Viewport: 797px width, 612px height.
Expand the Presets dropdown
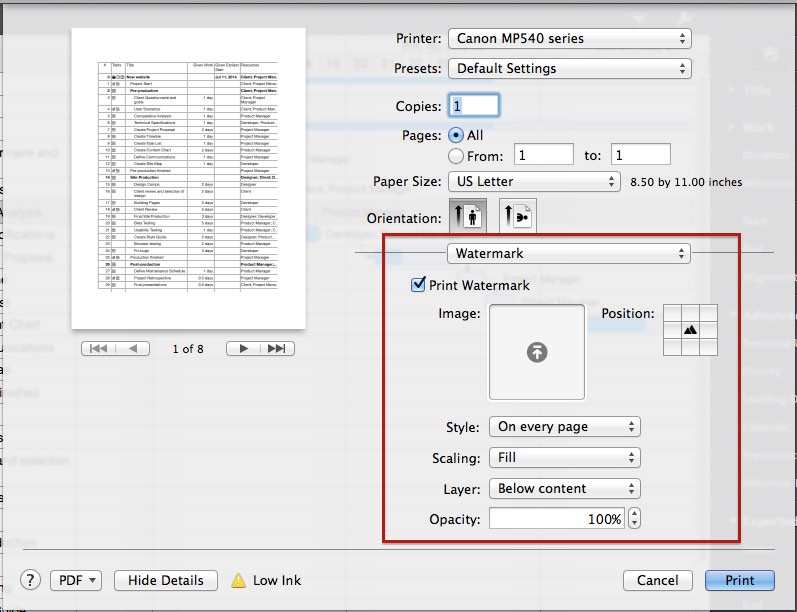coord(568,69)
